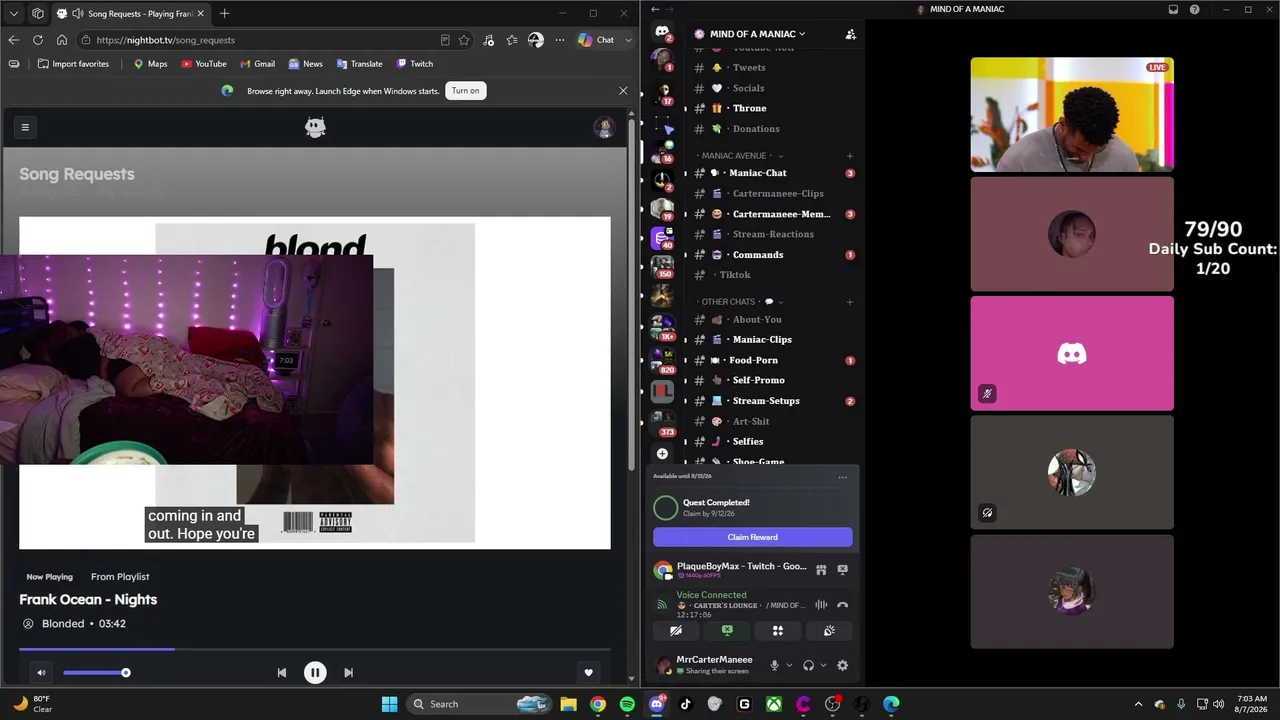Skip to the next song
Screen dimensions: 1280x720
tap(348, 673)
